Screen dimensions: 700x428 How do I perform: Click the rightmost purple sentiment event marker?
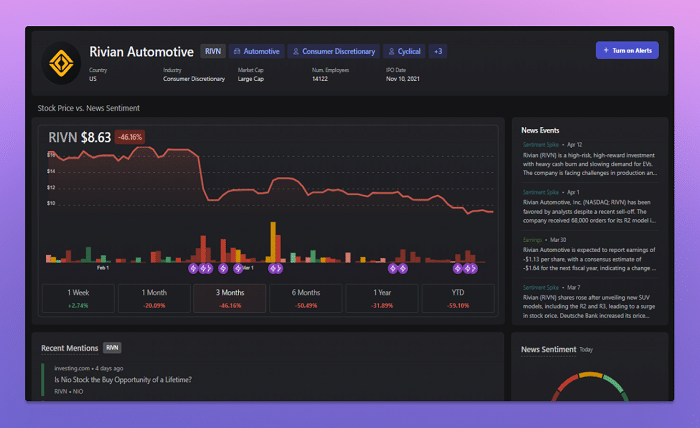click(x=473, y=268)
